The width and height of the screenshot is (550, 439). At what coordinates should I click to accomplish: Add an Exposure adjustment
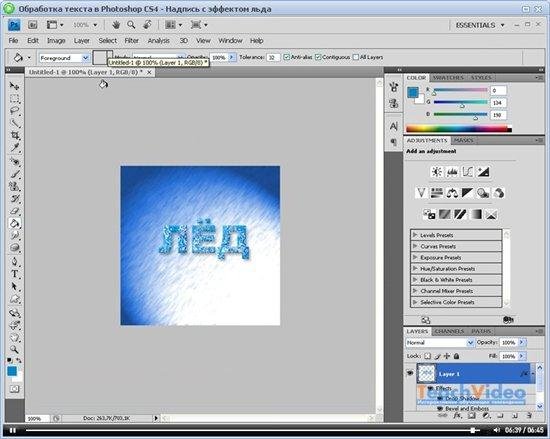pos(483,172)
